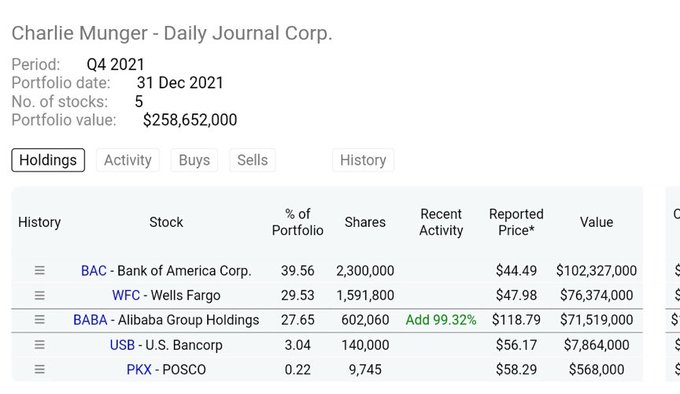Image resolution: width=680 pixels, height=394 pixels.
Task: Open history icon for Alibaba row
Action: 39,320
